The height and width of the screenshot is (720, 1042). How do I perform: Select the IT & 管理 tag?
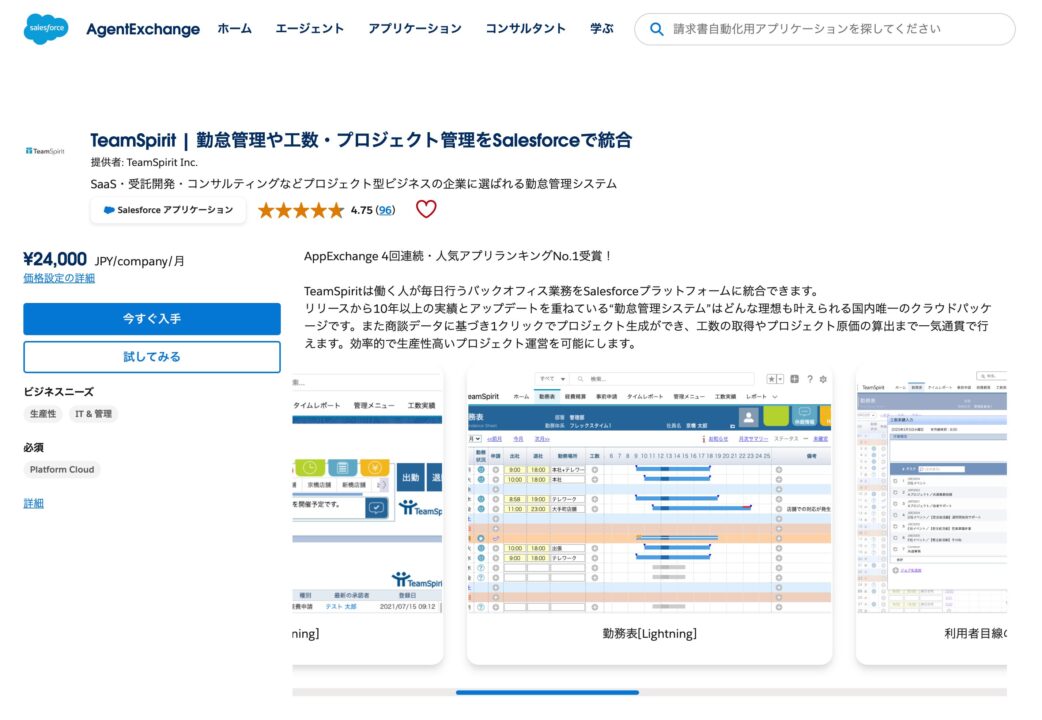[93, 414]
